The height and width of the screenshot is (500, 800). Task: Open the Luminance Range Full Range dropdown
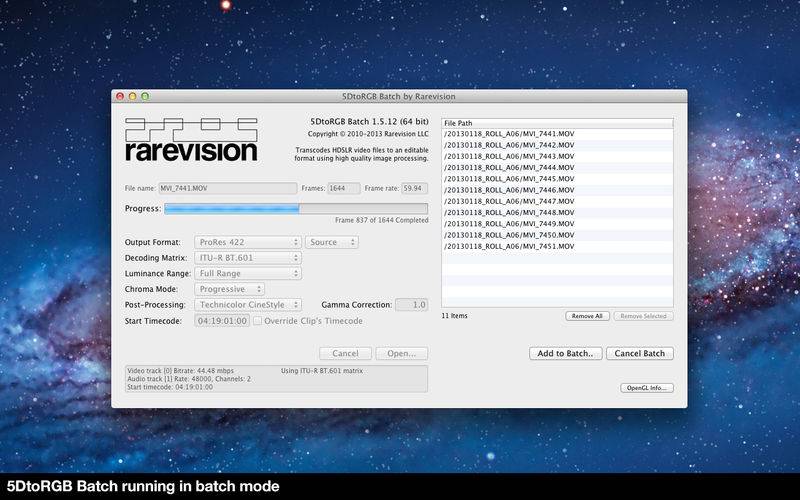click(x=248, y=273)
